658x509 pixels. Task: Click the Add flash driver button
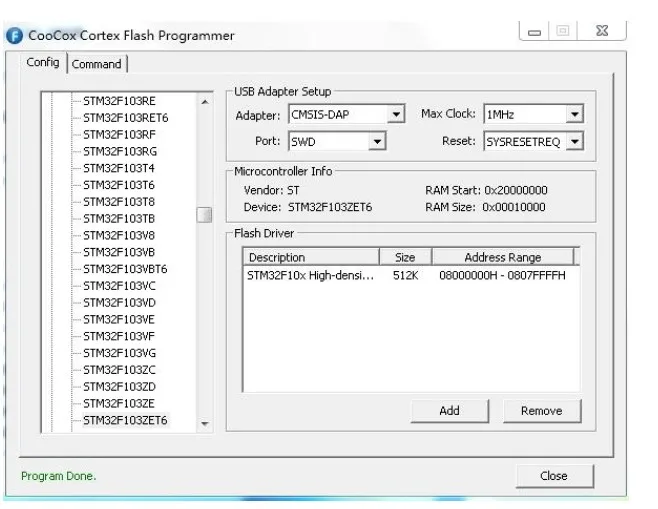(x=449, y=410)
